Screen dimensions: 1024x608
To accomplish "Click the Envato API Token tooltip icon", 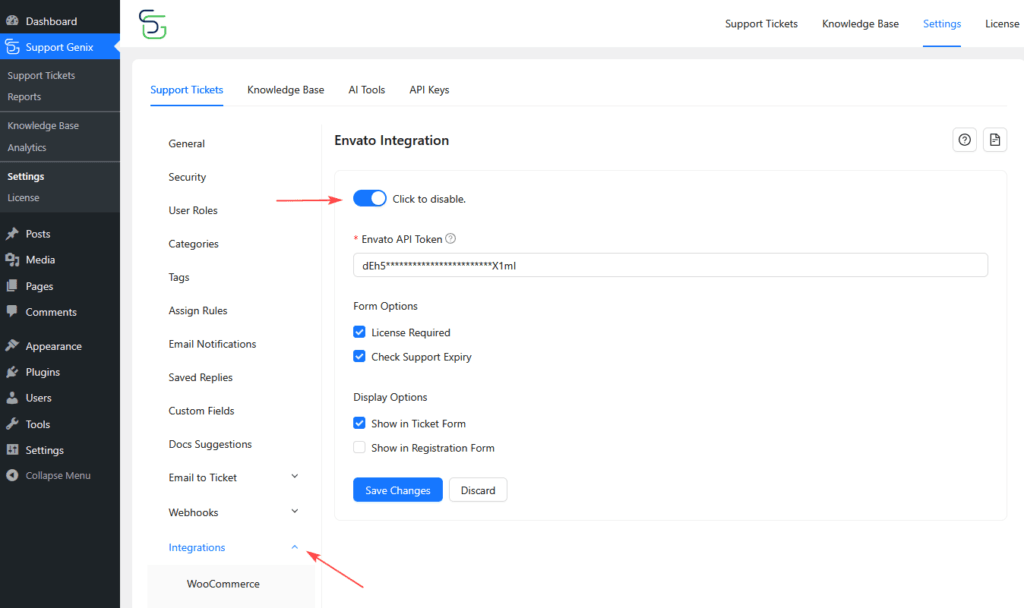I will click(451, 238).
